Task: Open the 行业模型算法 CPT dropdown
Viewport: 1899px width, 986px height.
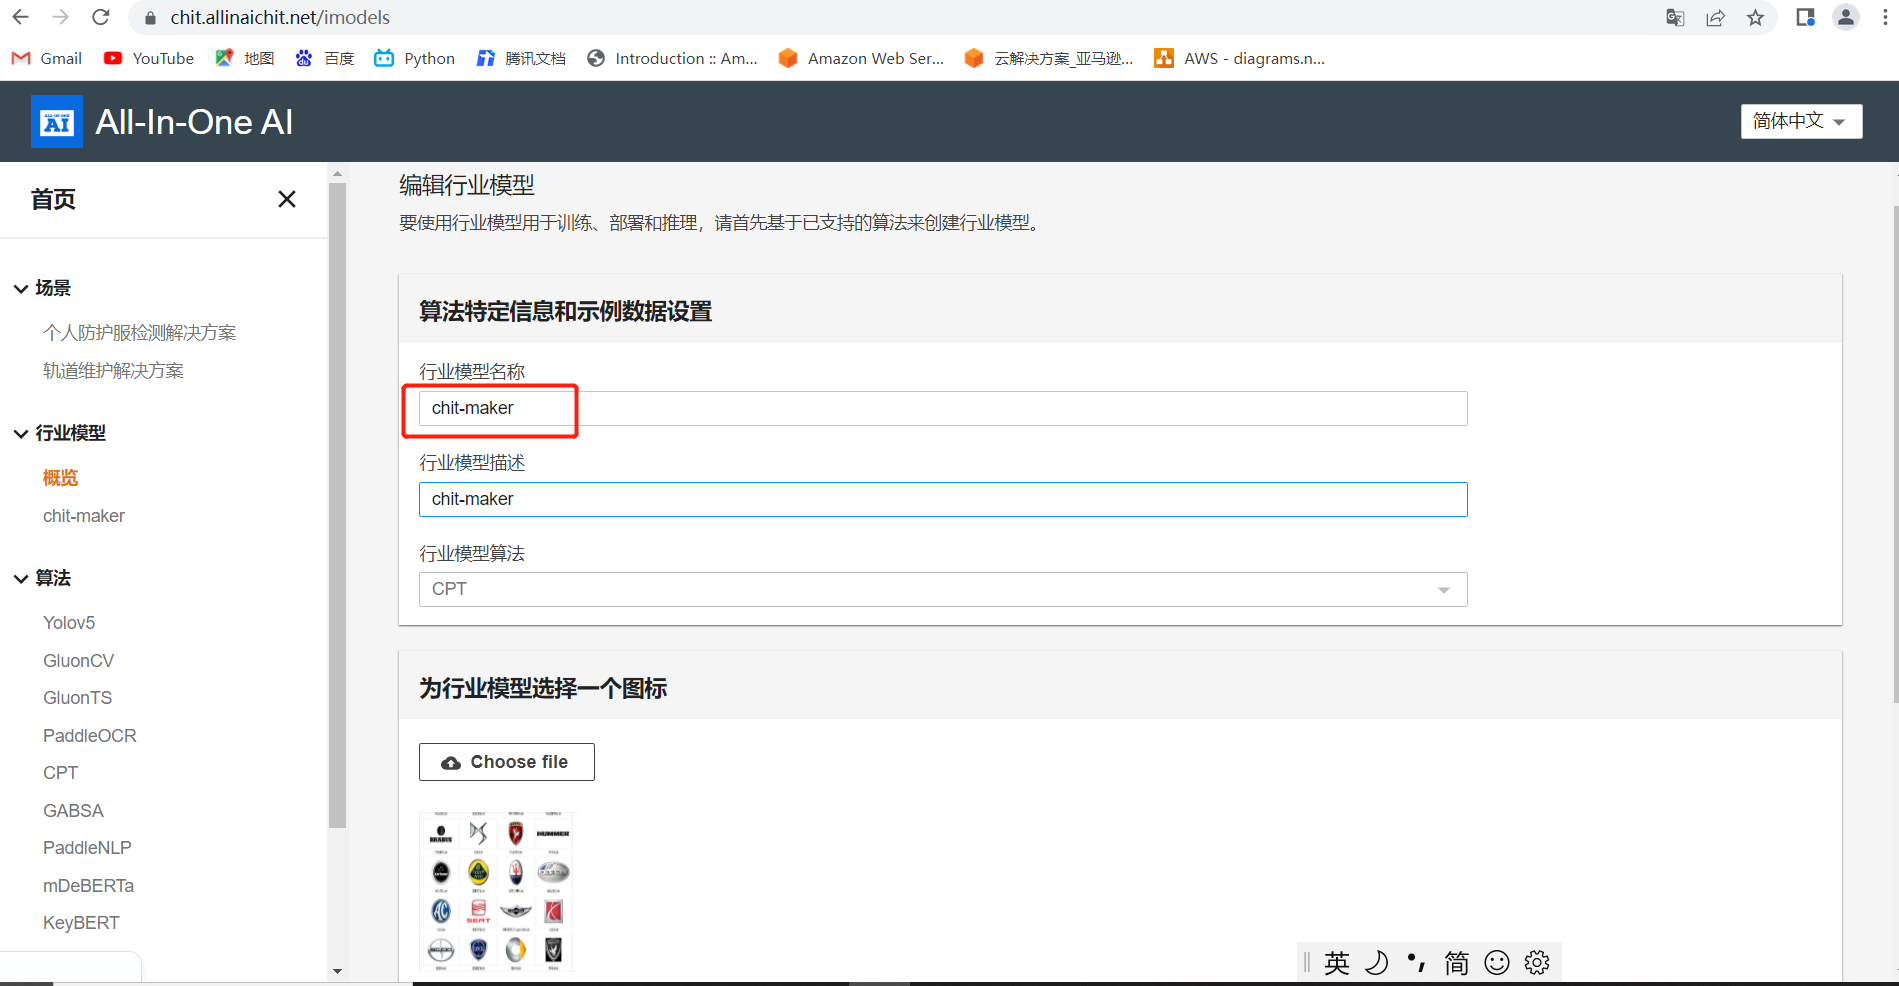Action: click(x=942, y=589)
